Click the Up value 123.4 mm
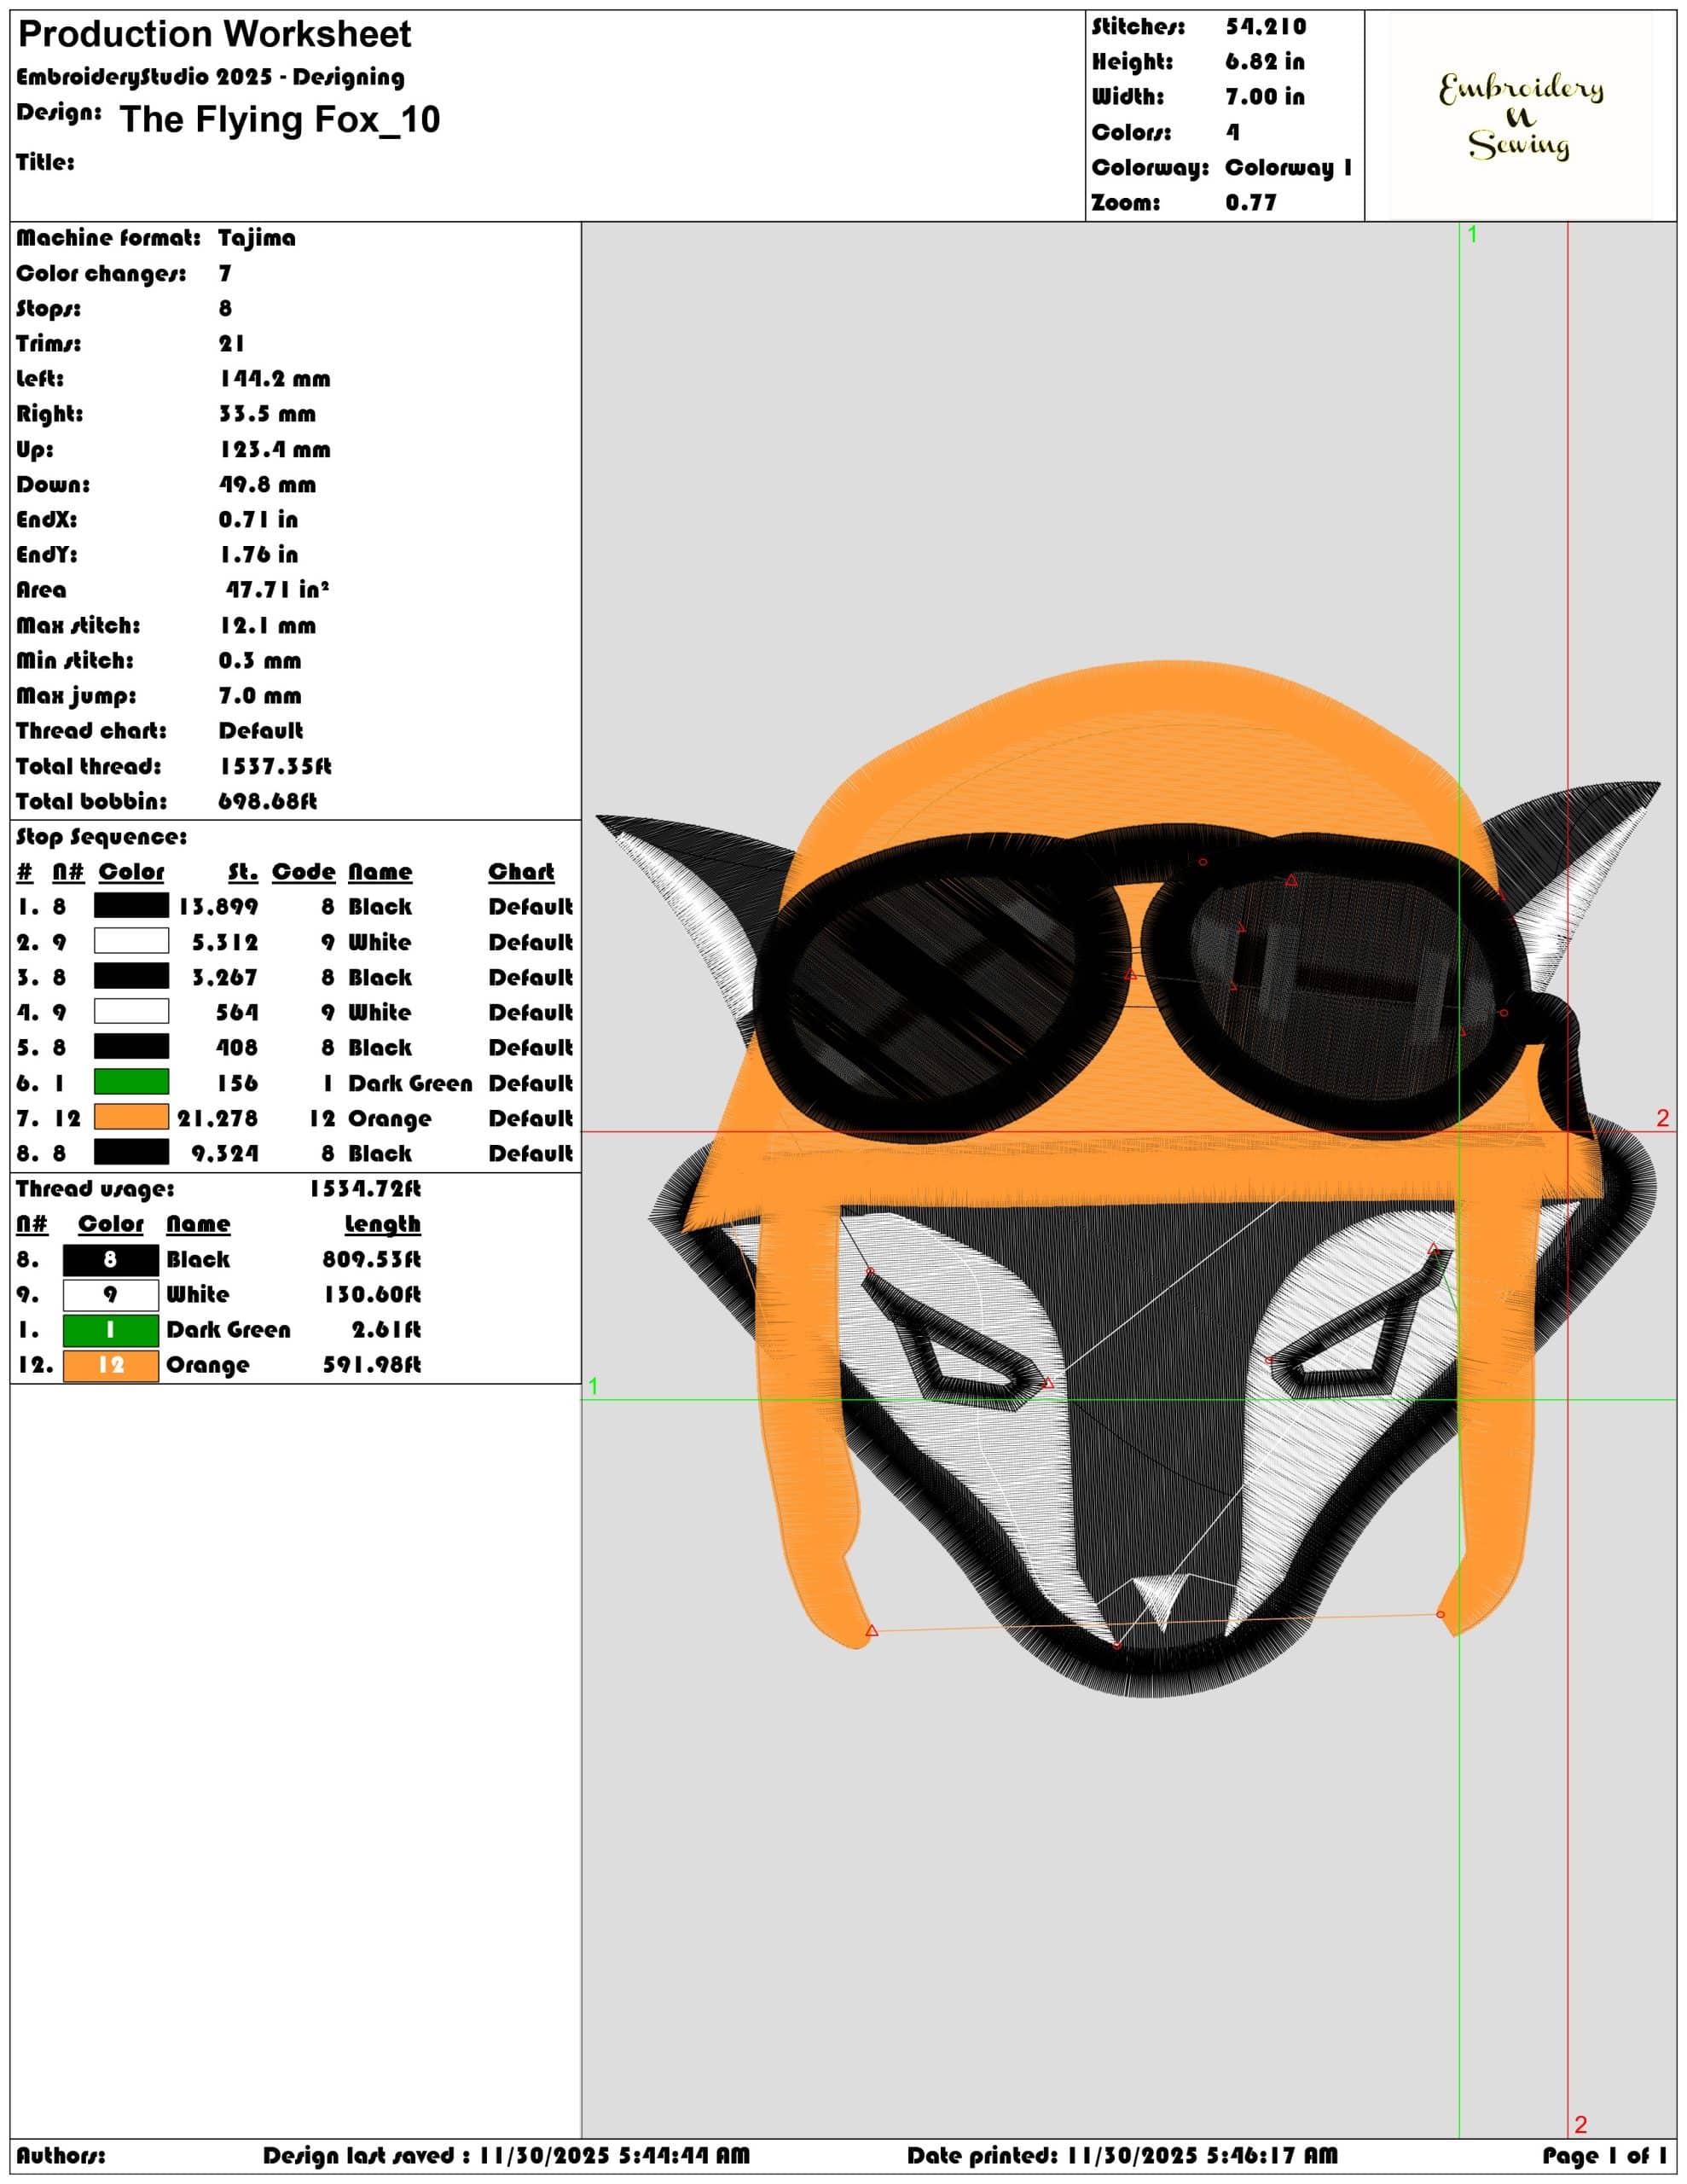Screen dimensions: 1687x2184 coord(275,450)
